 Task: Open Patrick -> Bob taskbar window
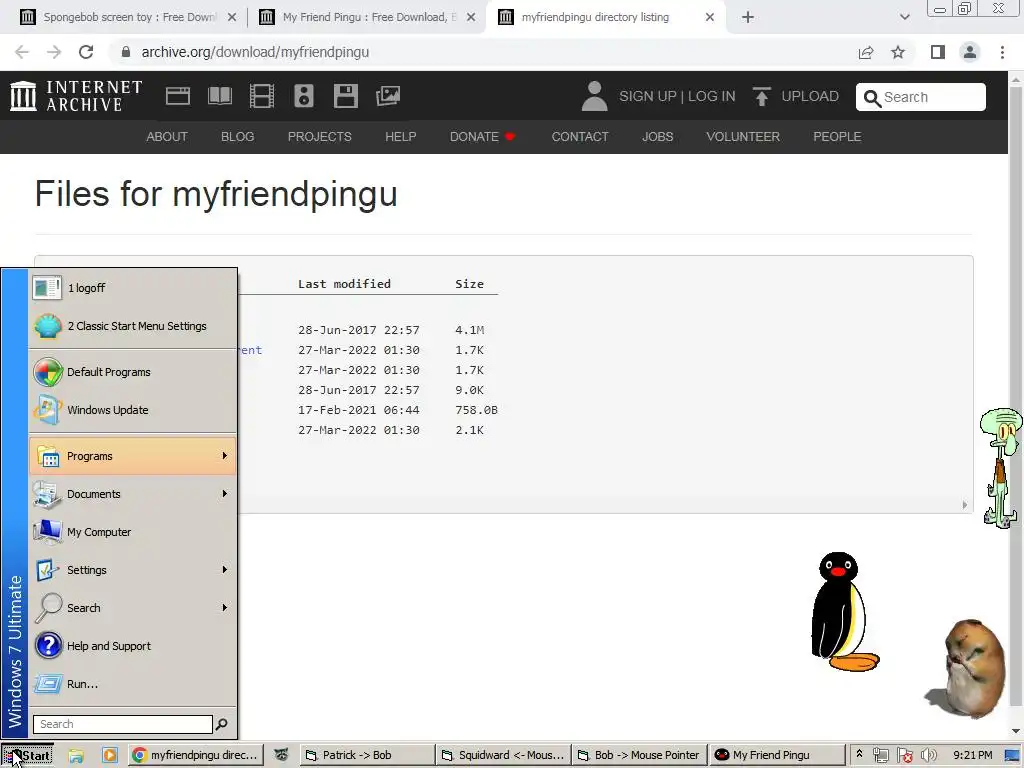tap(367, 755)
